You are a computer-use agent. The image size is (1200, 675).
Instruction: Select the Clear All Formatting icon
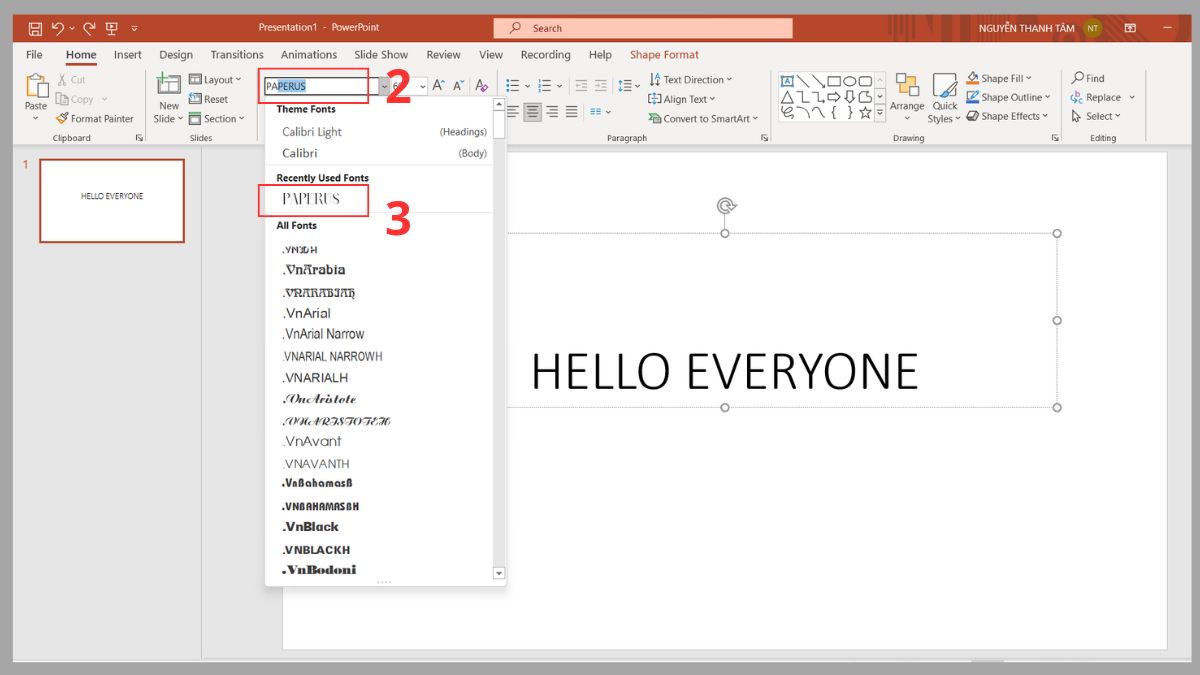[x=483, y=84]
